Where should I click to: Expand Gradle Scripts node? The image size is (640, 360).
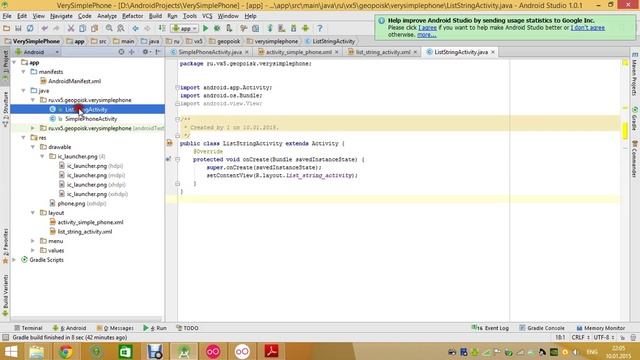(x=15, y=260)
